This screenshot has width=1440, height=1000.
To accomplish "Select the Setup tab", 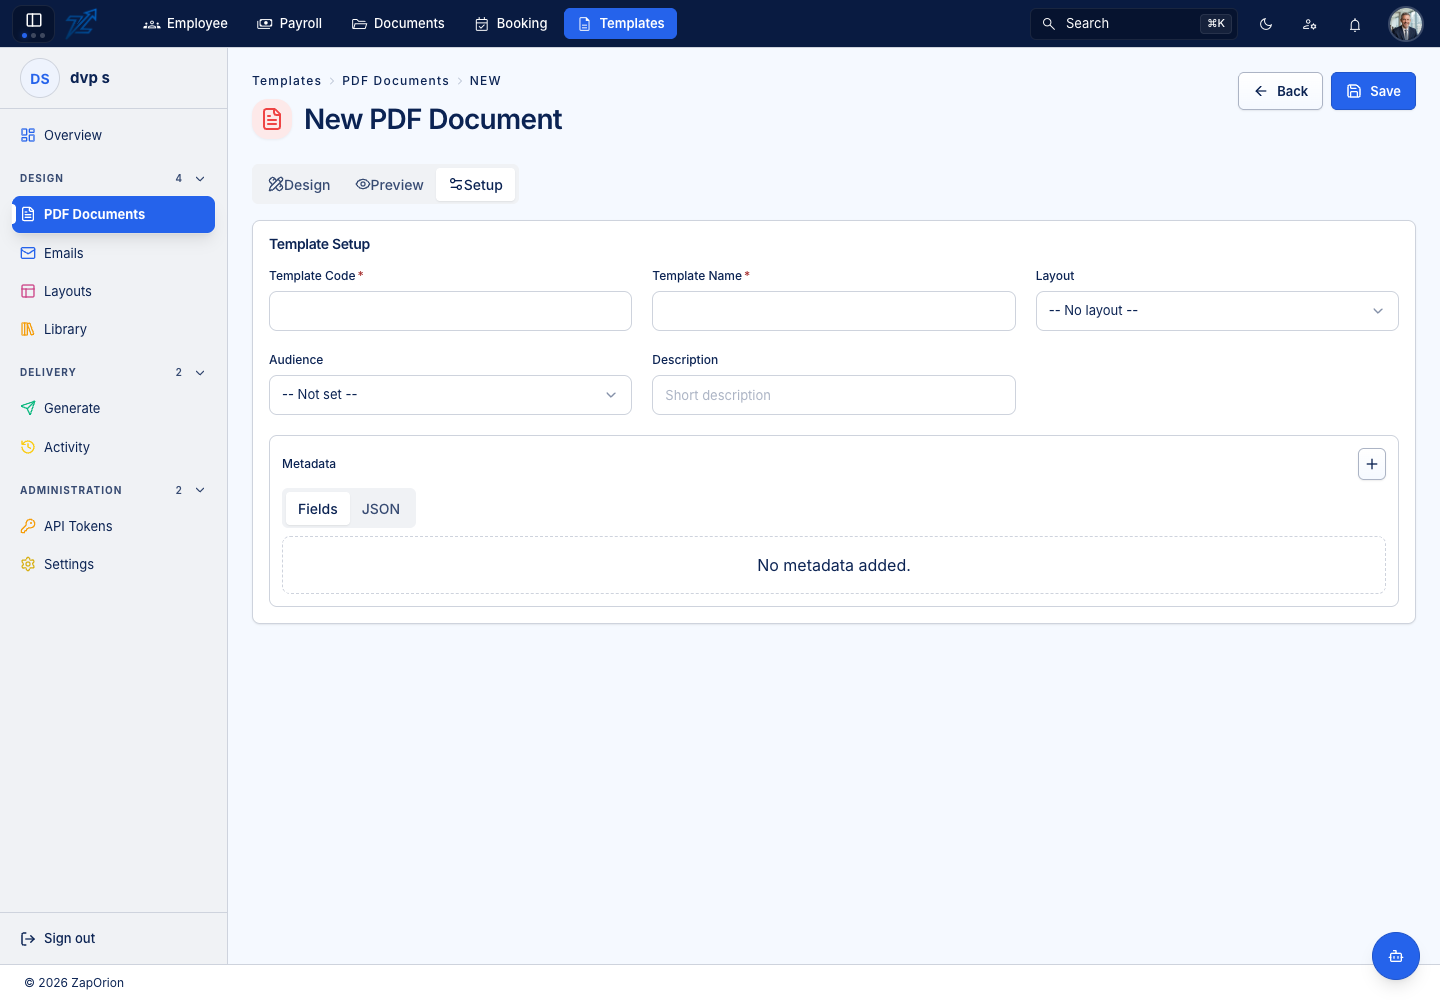I will point(476,185).
